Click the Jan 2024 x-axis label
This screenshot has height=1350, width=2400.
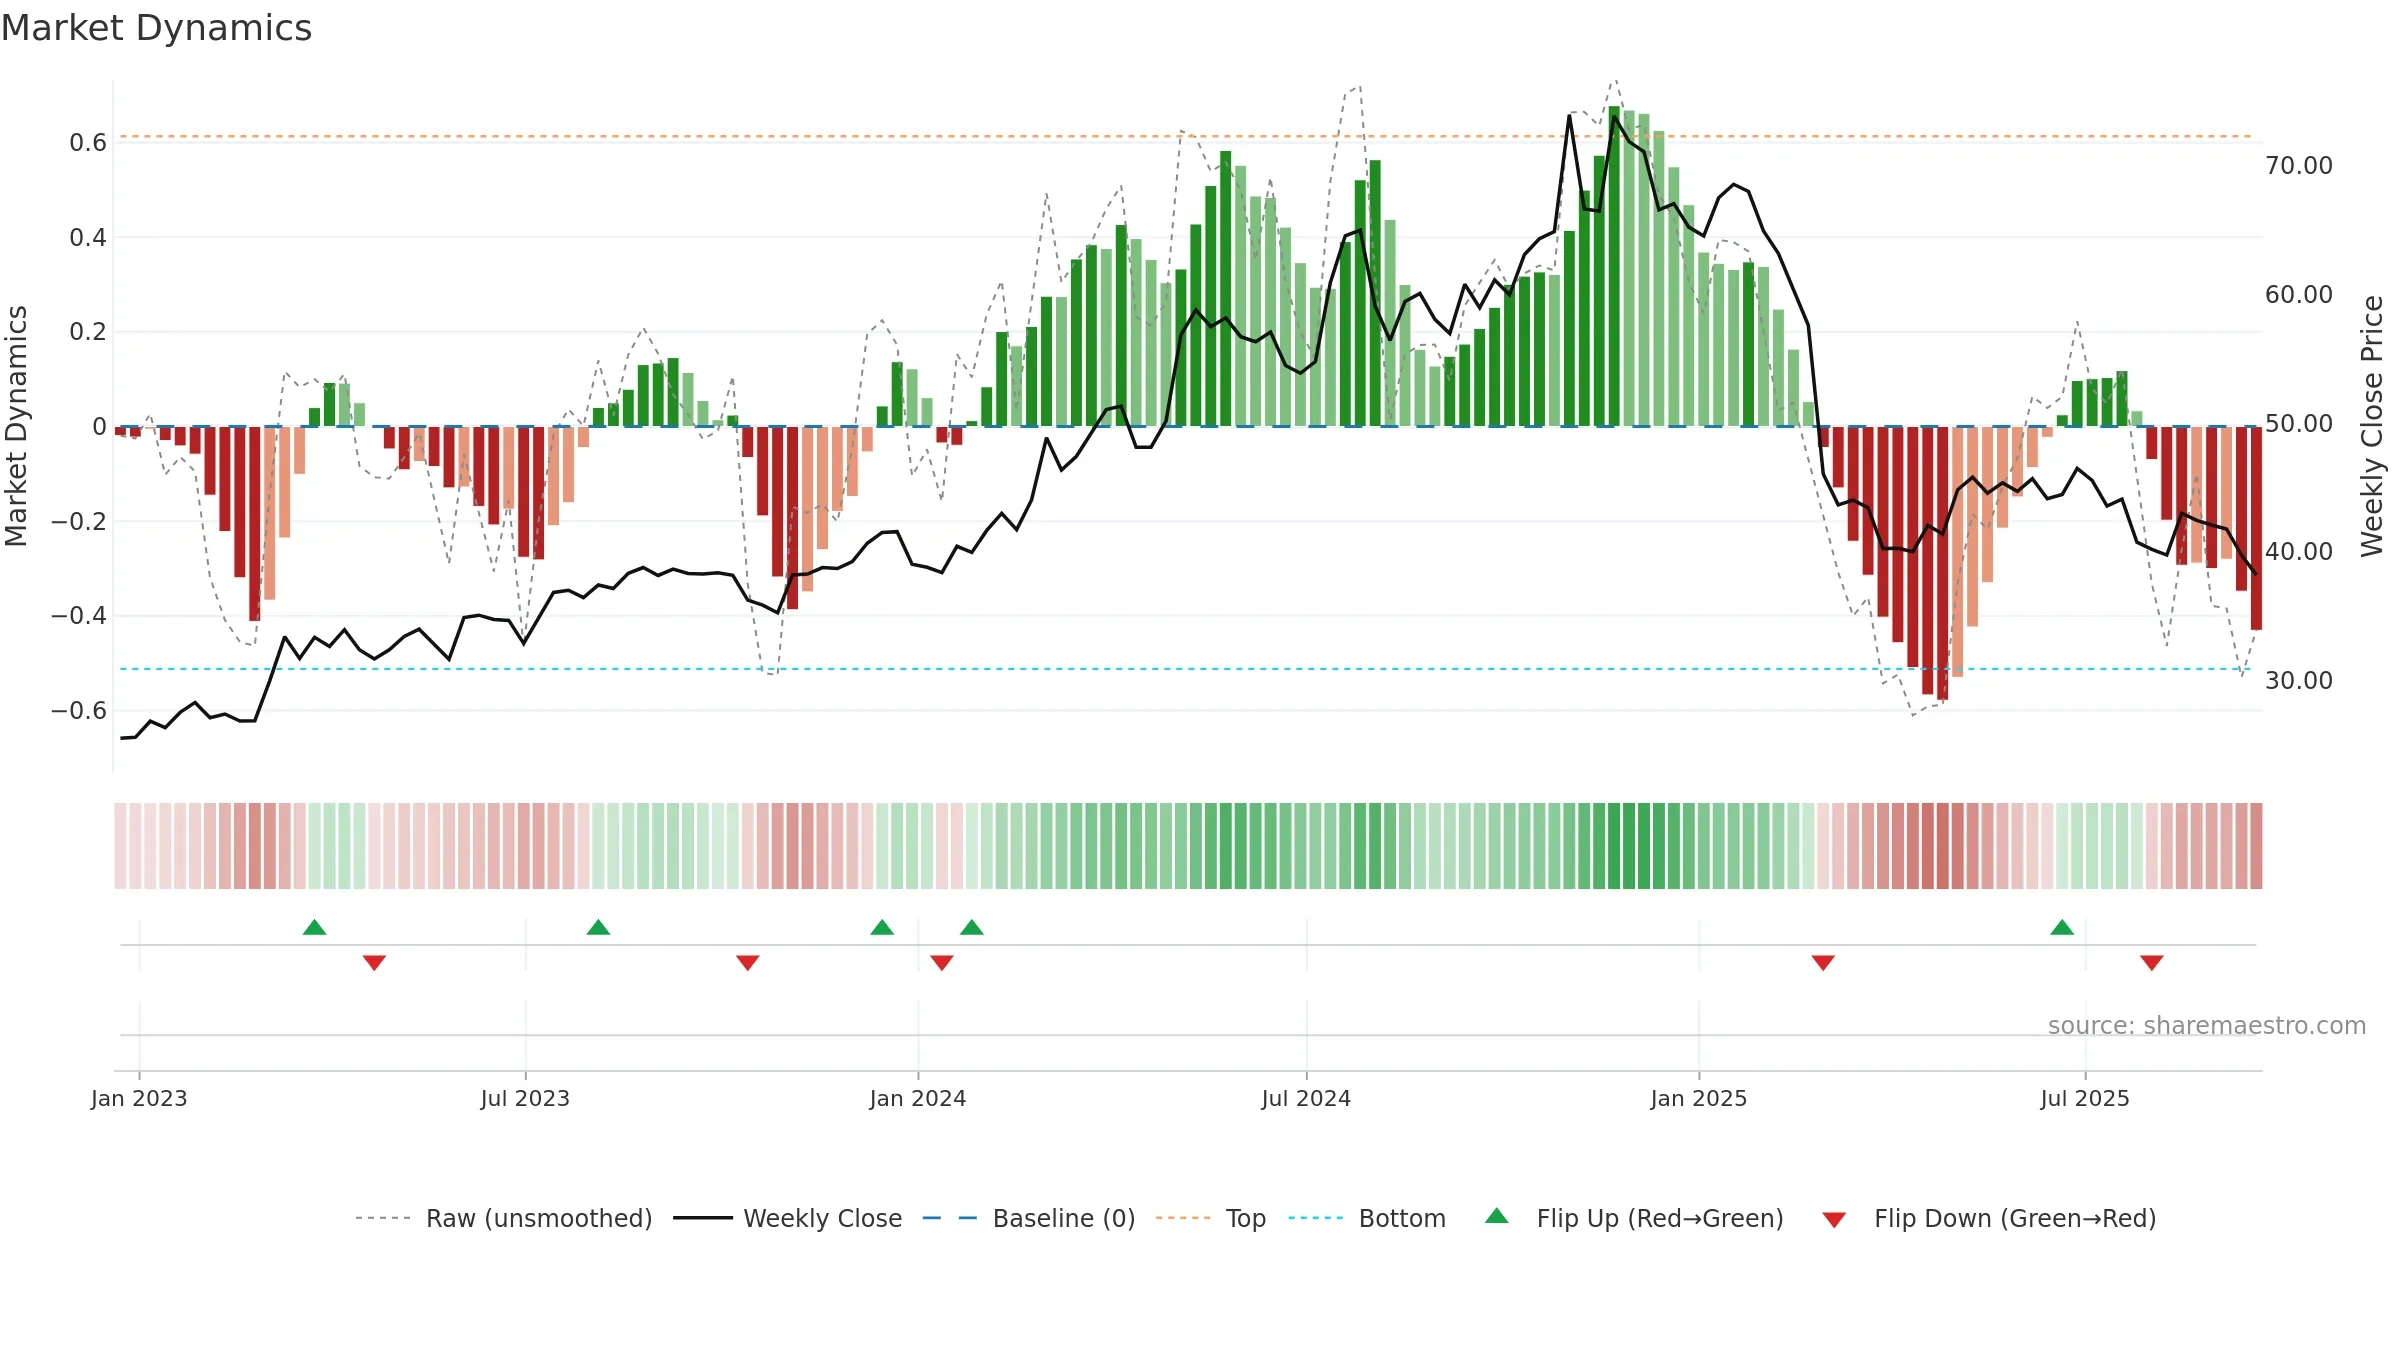918,1099
